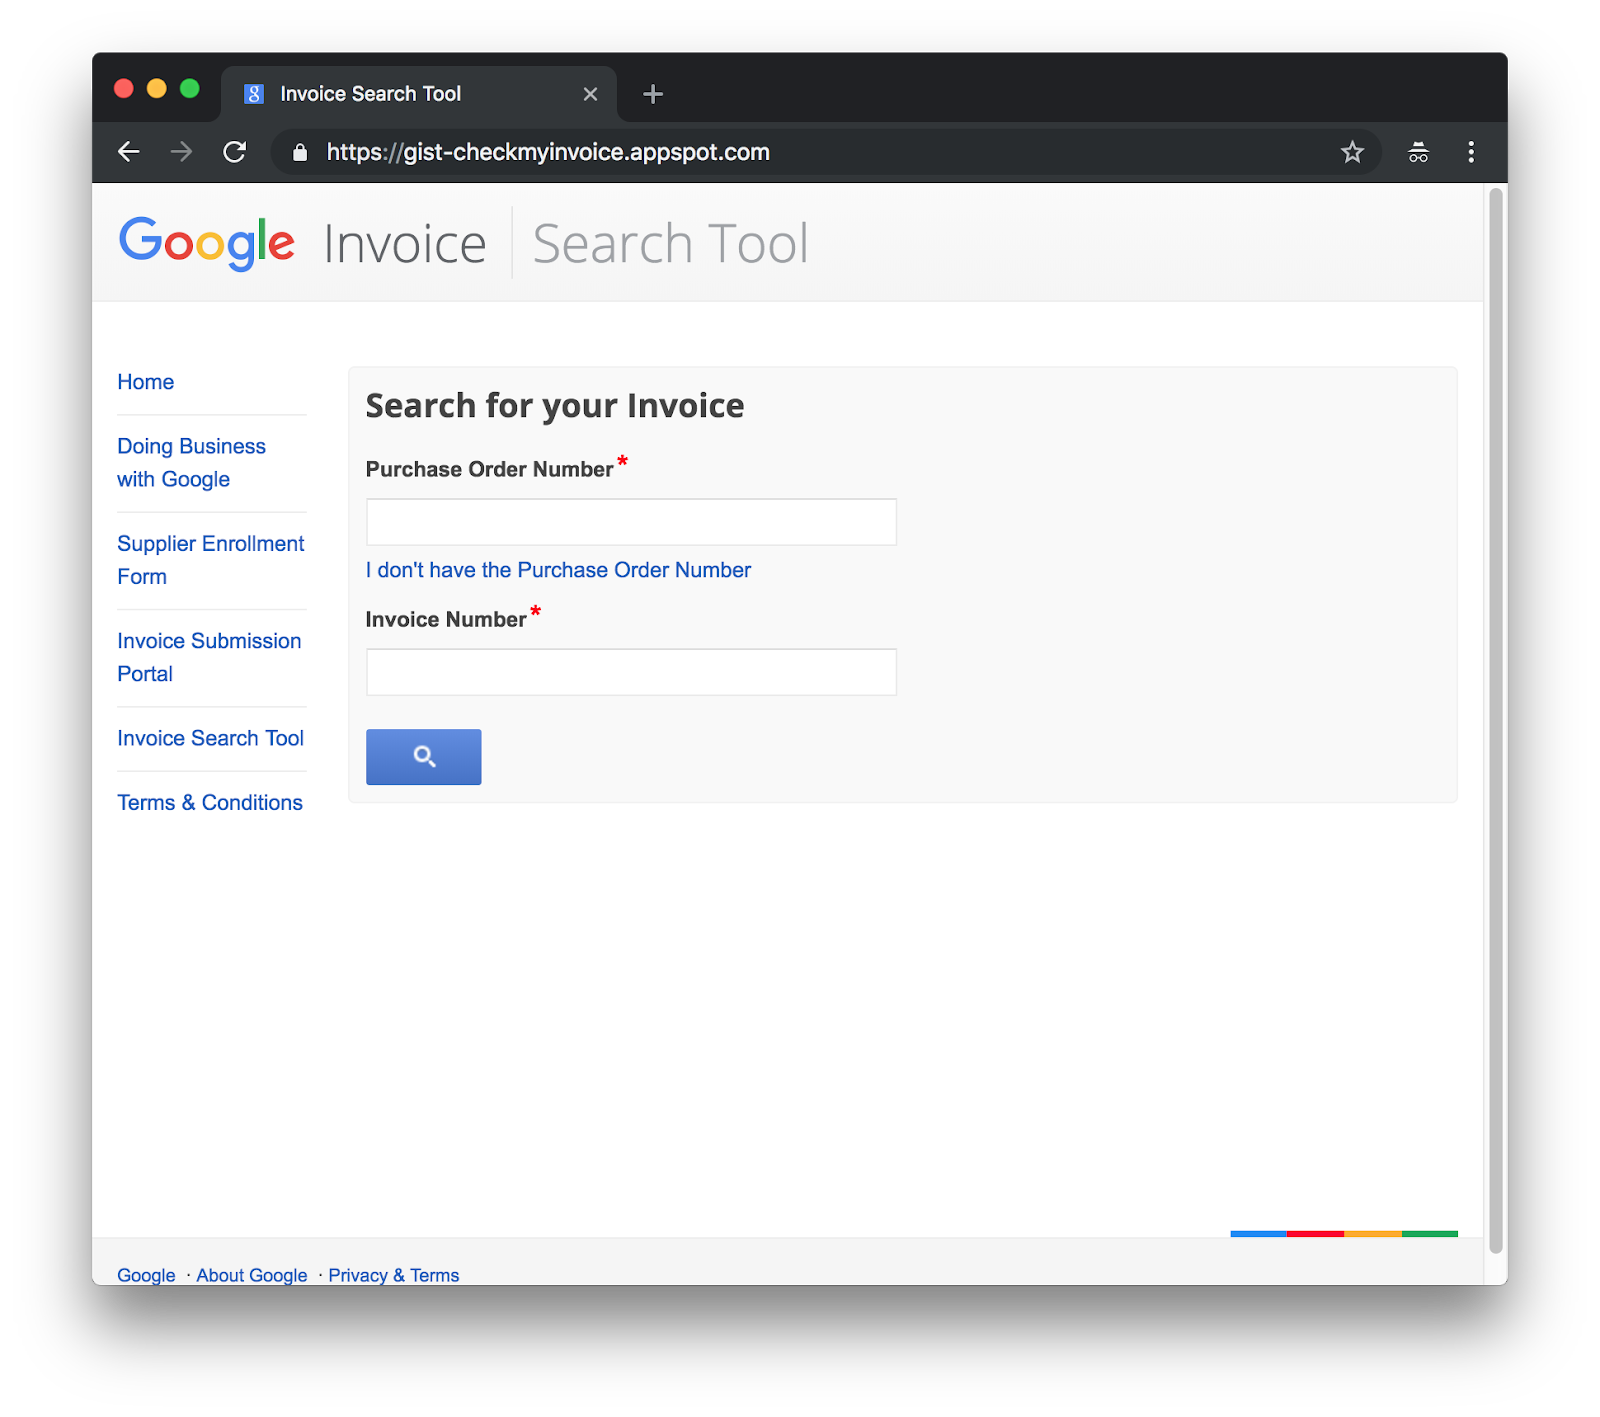Viewport: 1600px width, 1417px height.
Task: Click the browser back arrow
Action: tap(129, 152)
